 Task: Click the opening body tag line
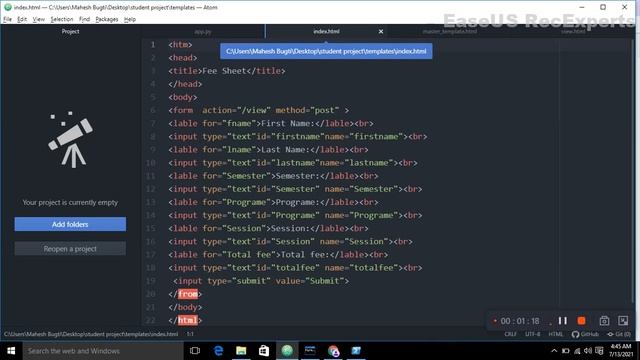182,97
